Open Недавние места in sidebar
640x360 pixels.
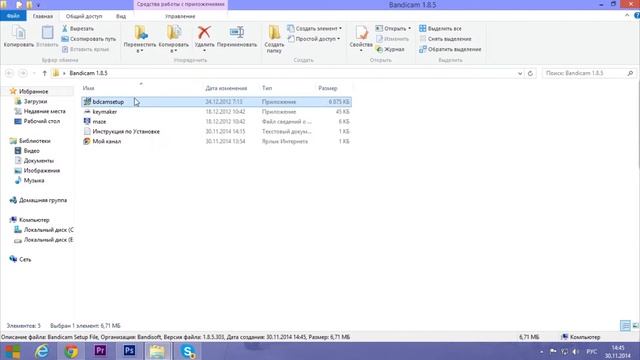[x=40, y=111]
